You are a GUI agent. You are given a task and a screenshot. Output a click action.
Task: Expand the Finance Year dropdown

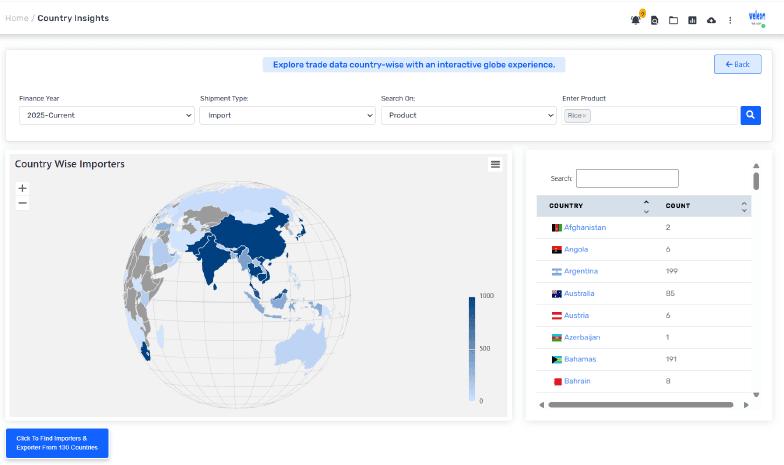pyautogui.click(x=106, y=115)
